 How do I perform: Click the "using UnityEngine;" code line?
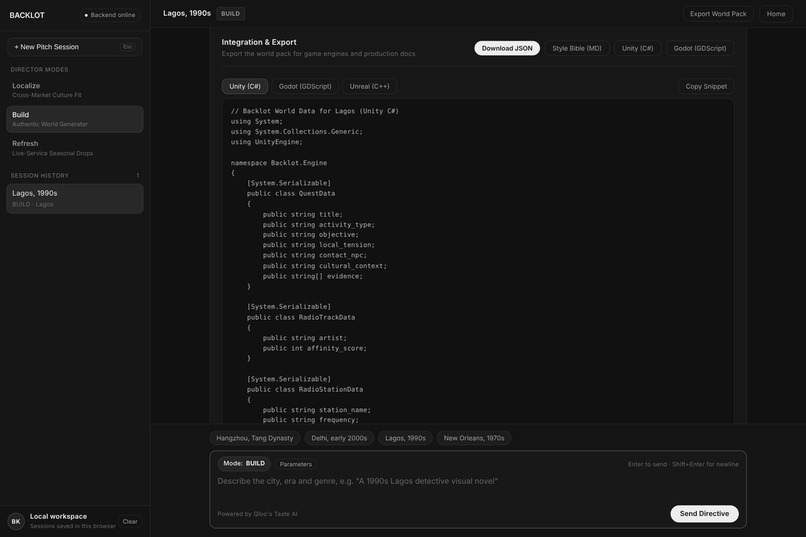pos(266,142)
